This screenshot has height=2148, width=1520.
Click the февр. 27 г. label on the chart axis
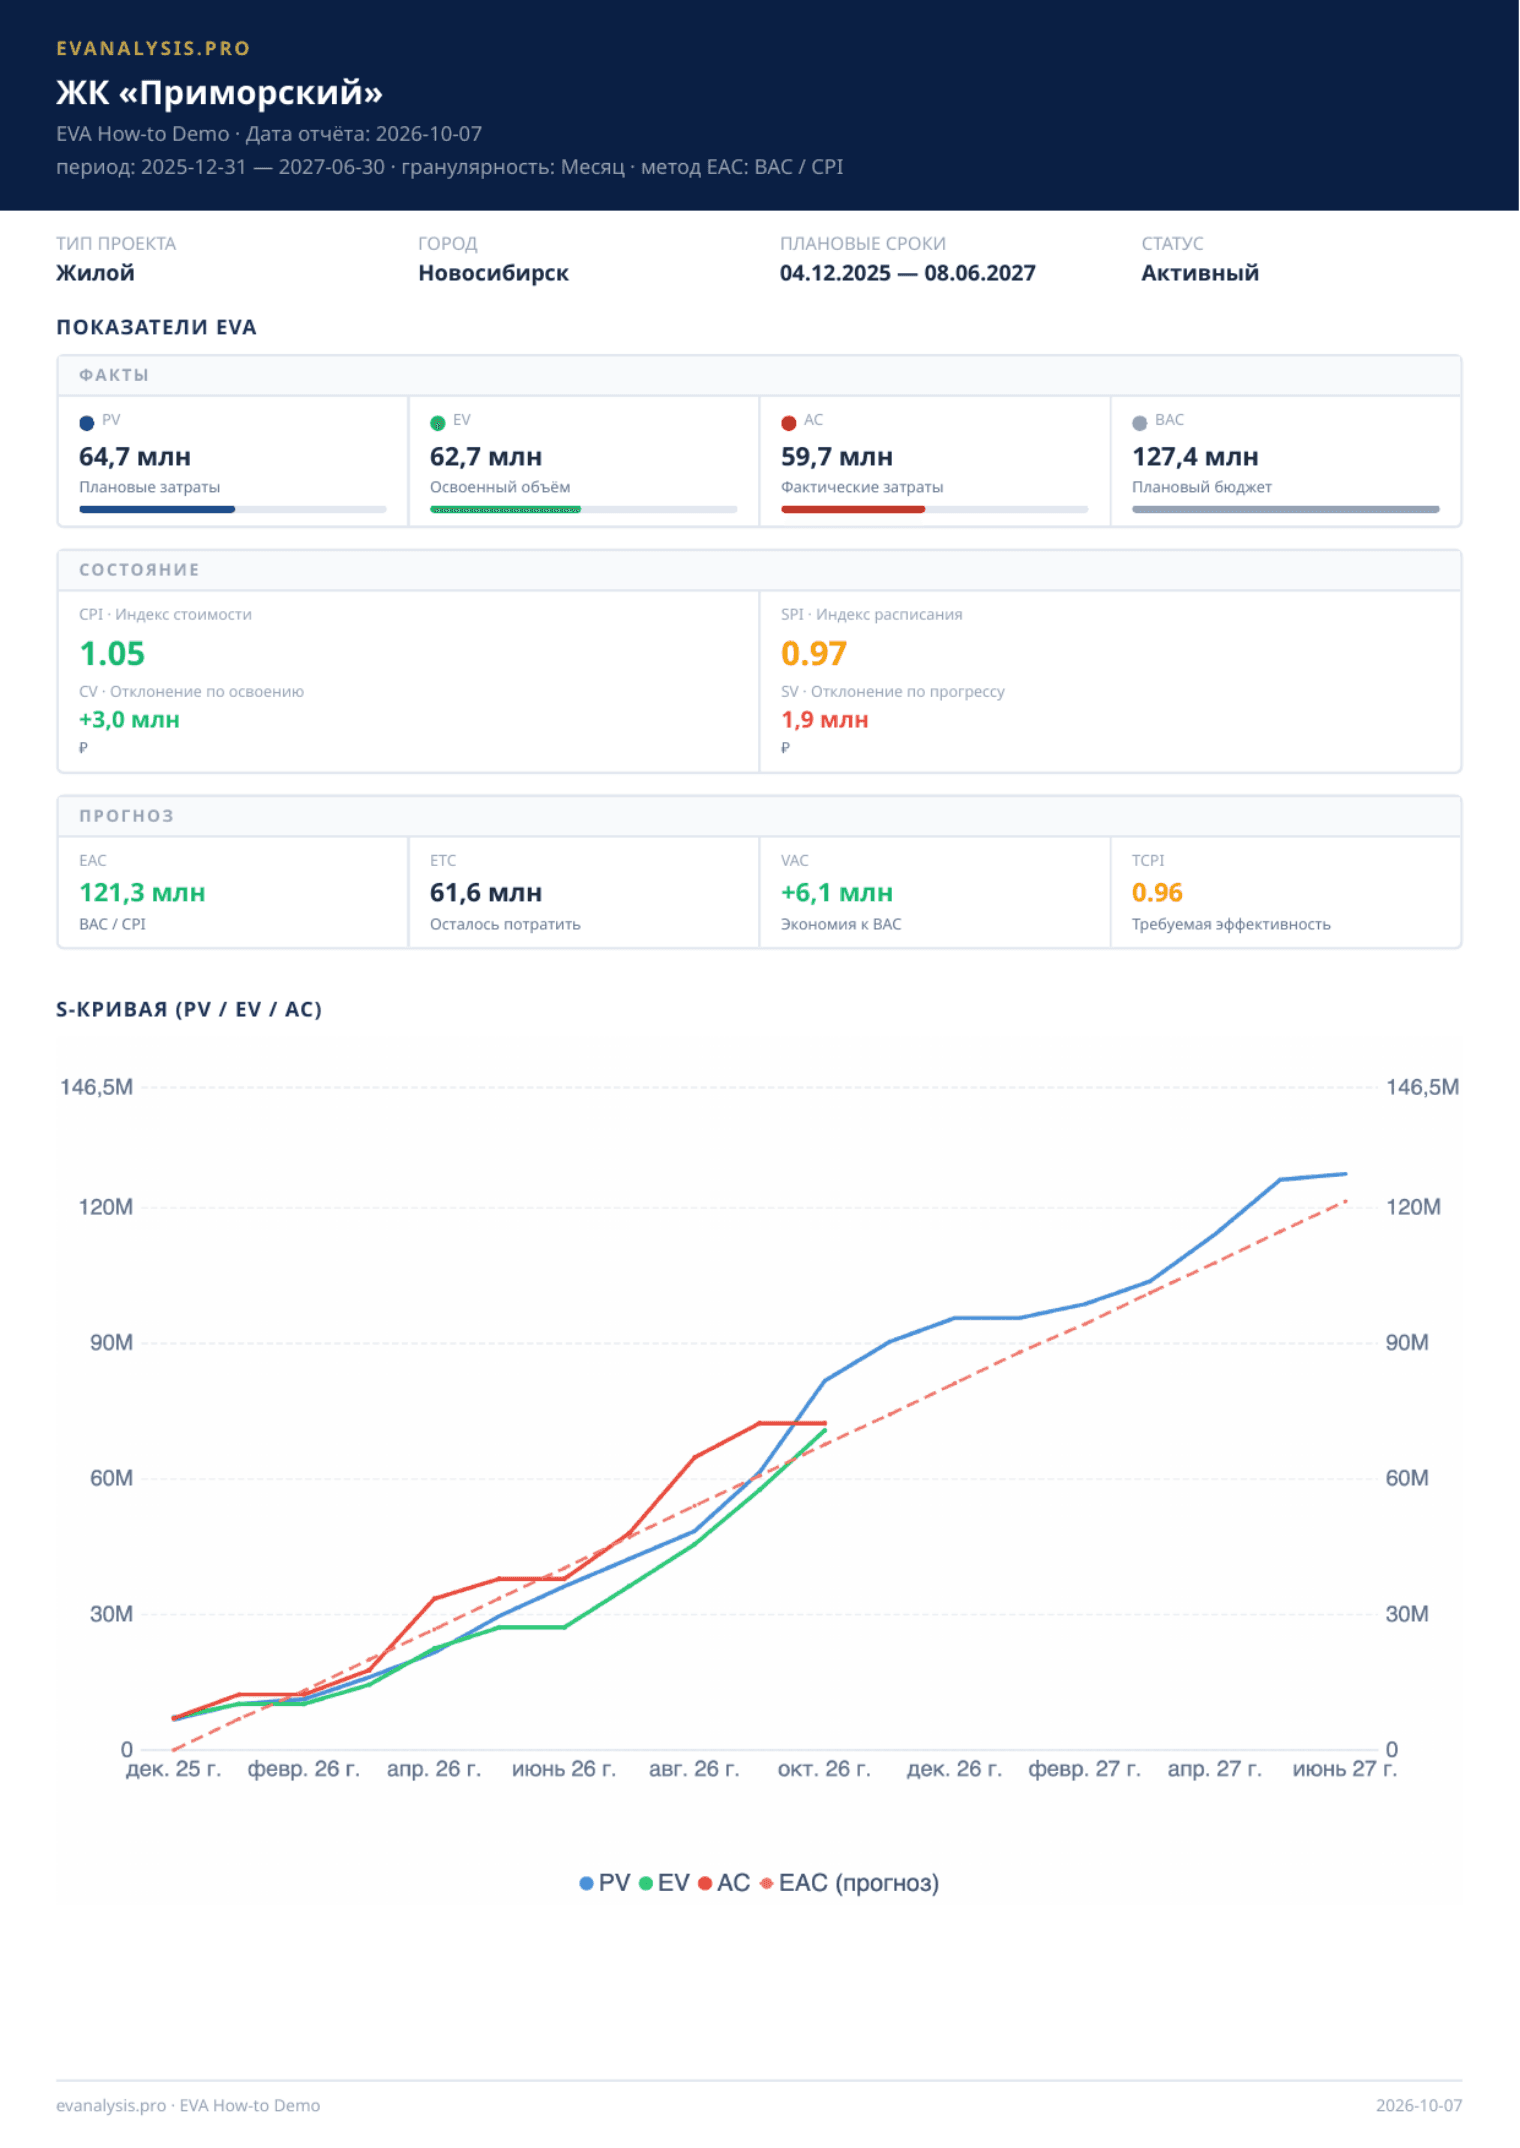coord(1085,1769)
